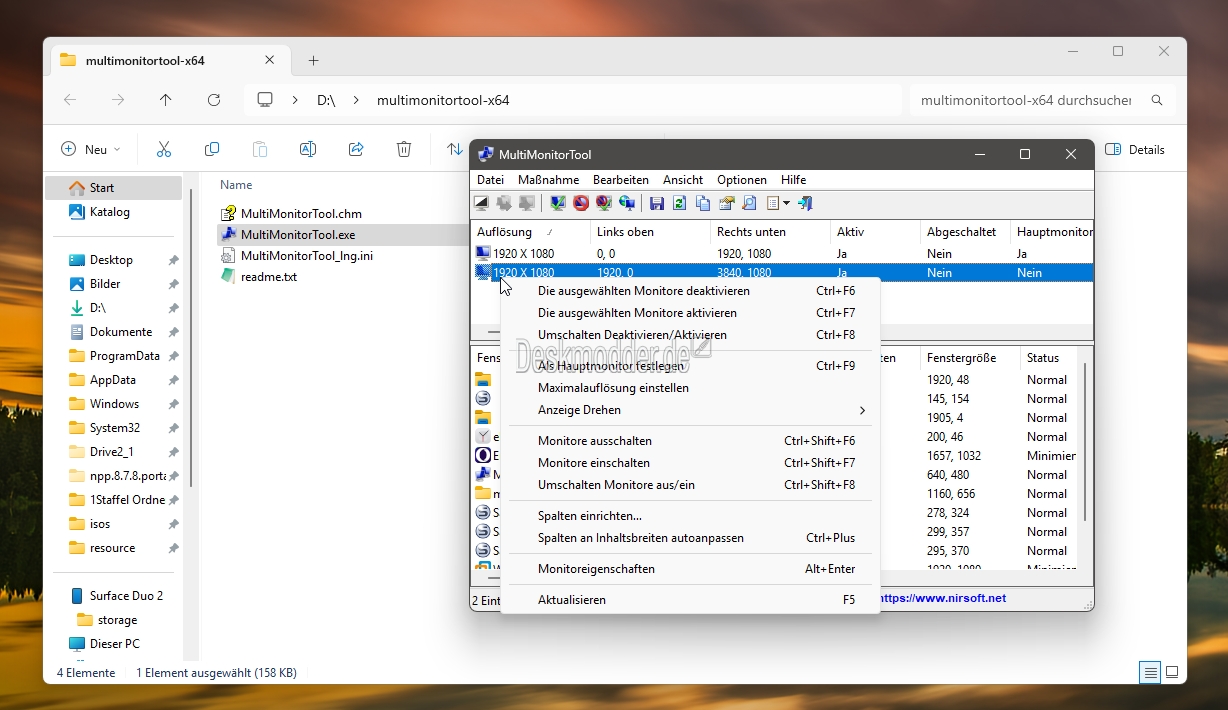The height and width of the screenshot is (710, 1228).
Task: Choose Maximalauflösung einstellen
Action: (x=690, y=388)
